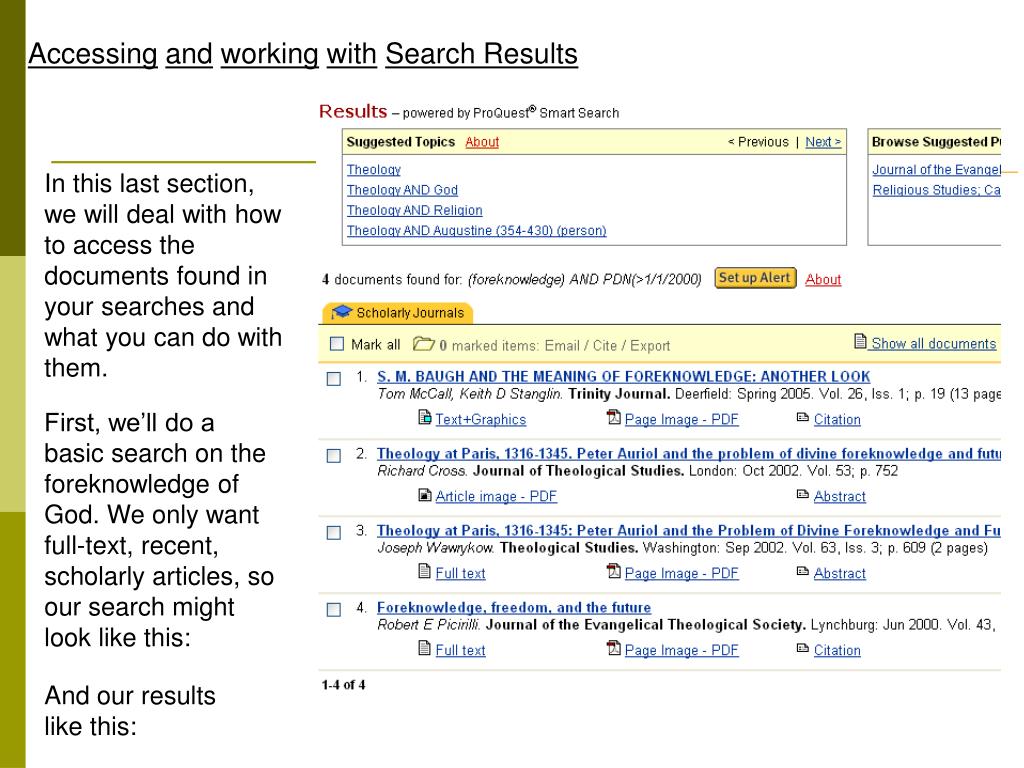Image resolution: width=1024 pixels, height=768 pixels.
Task: Click the Full text icon for result 3
Action: coord(424,571)
